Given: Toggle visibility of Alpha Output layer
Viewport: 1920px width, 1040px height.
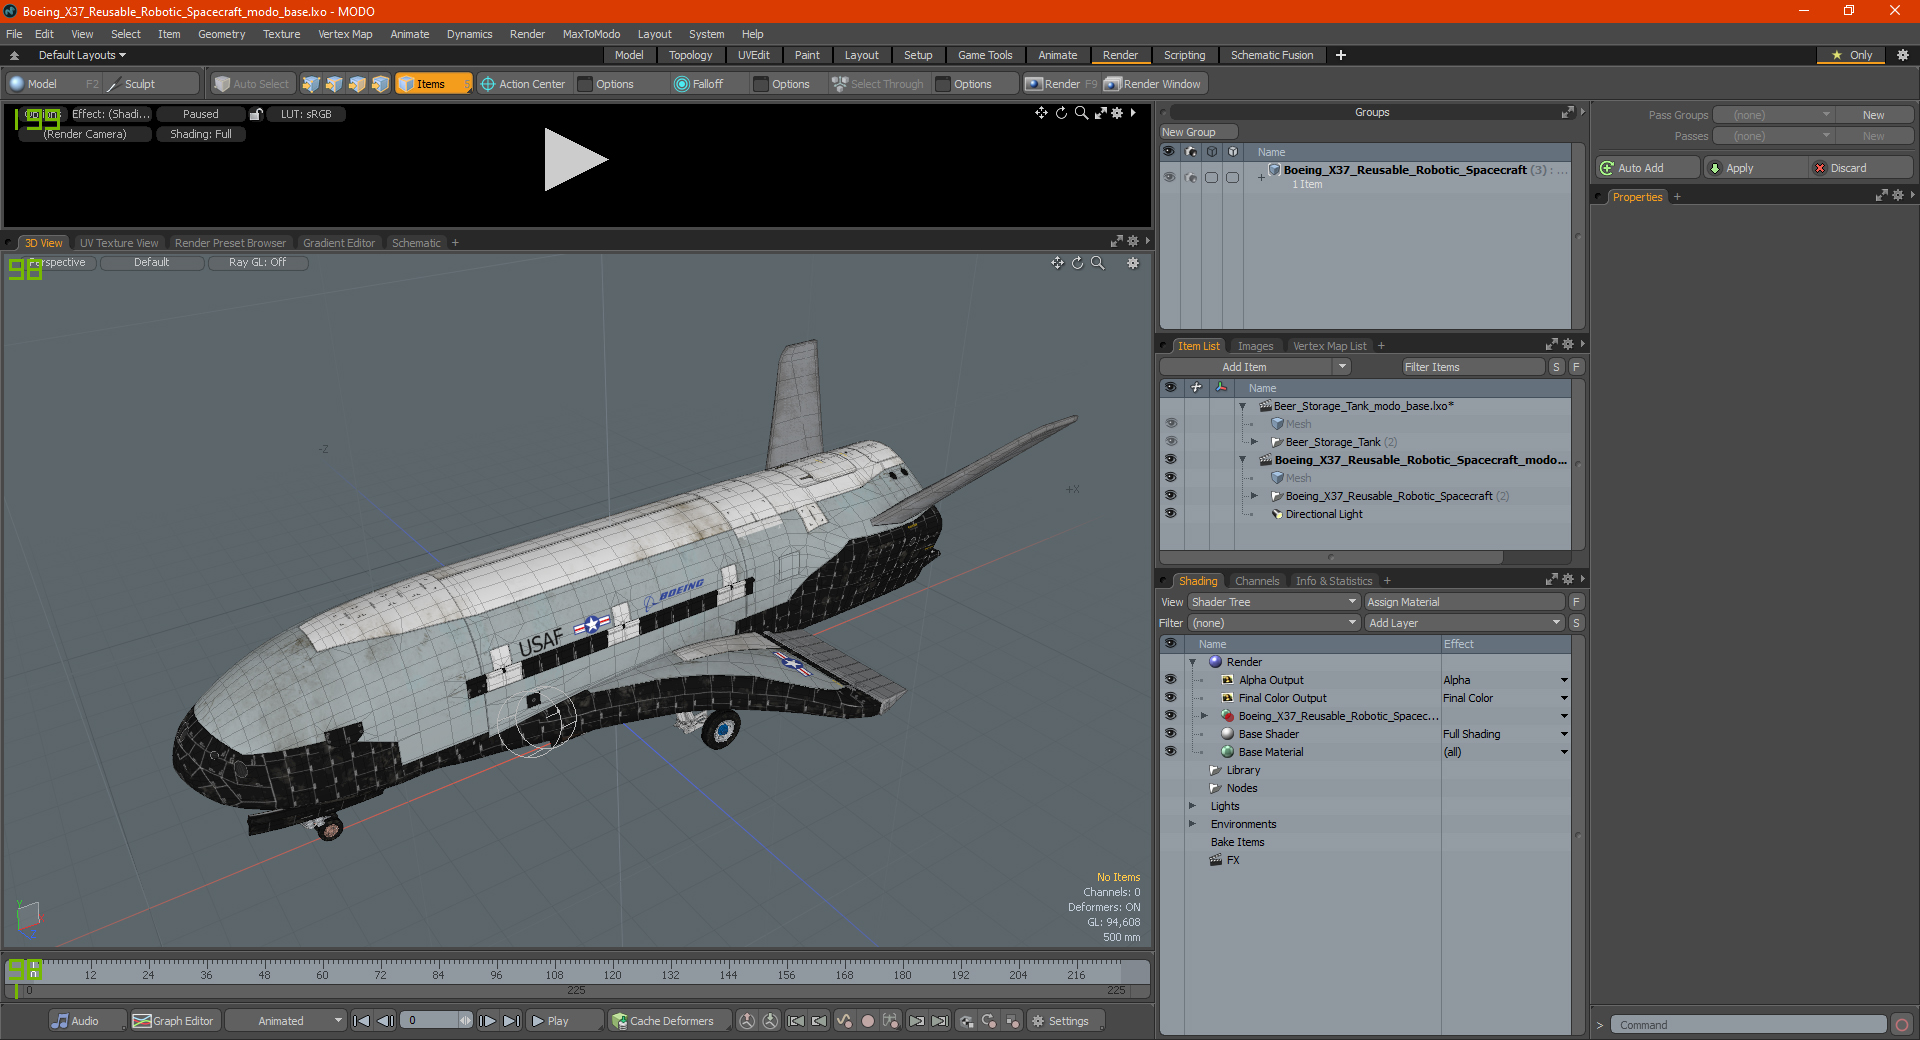Looking at the screenshot, I should coord(1170,680).
